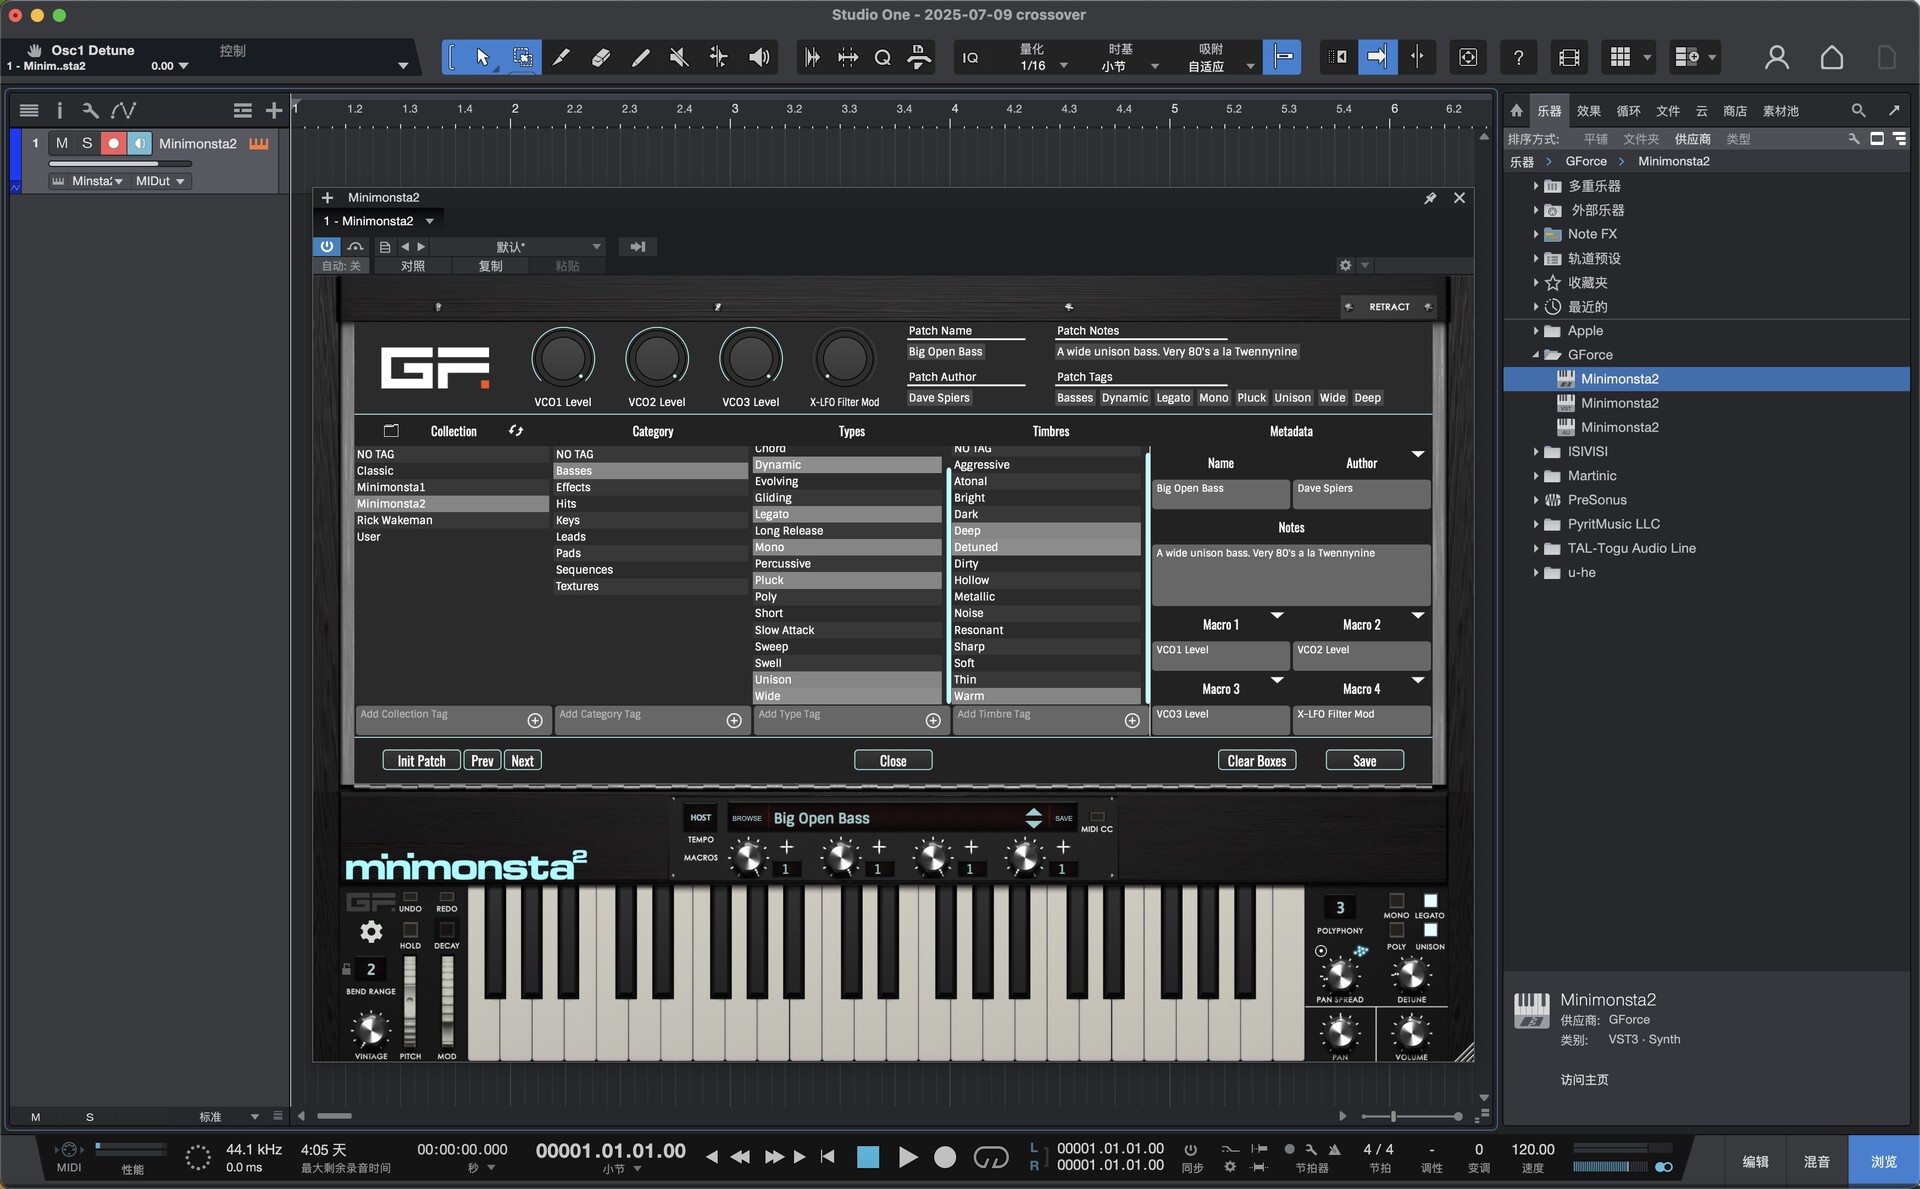Mute the Minimonsta2 track

[62, 144]
